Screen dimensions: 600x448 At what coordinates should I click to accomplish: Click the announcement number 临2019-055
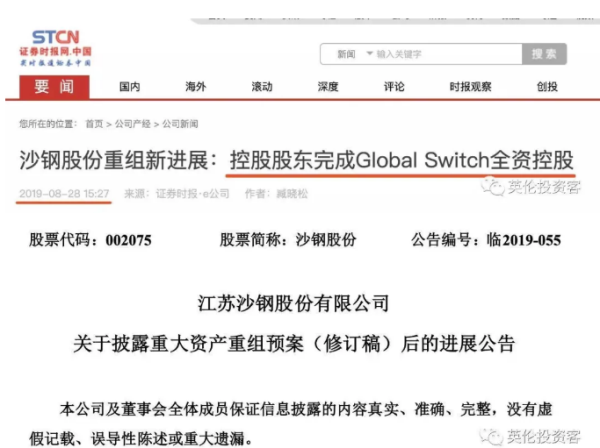click(x=524, y=240)
